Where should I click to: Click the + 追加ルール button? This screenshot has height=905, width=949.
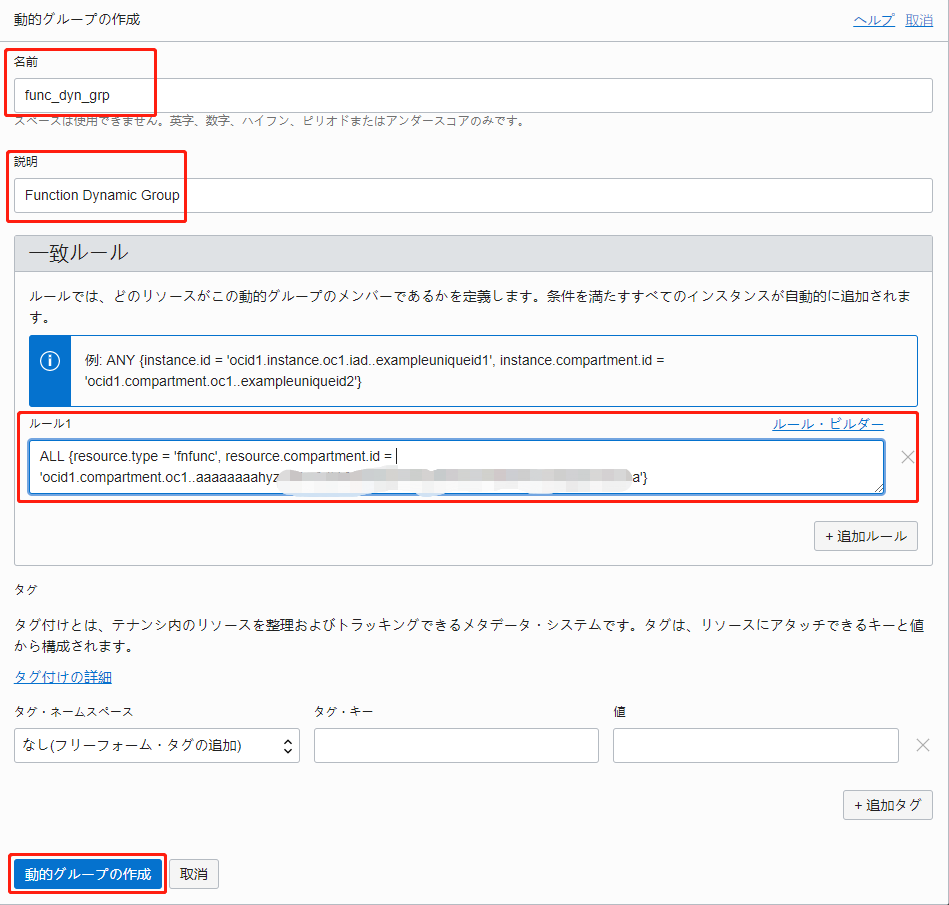[865, 536]
